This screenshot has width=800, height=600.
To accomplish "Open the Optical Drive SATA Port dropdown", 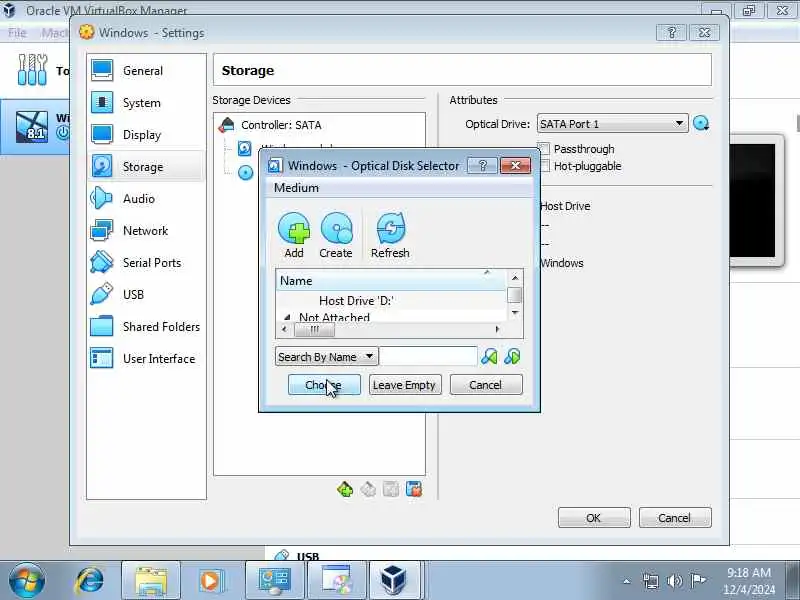I will 612,124.
